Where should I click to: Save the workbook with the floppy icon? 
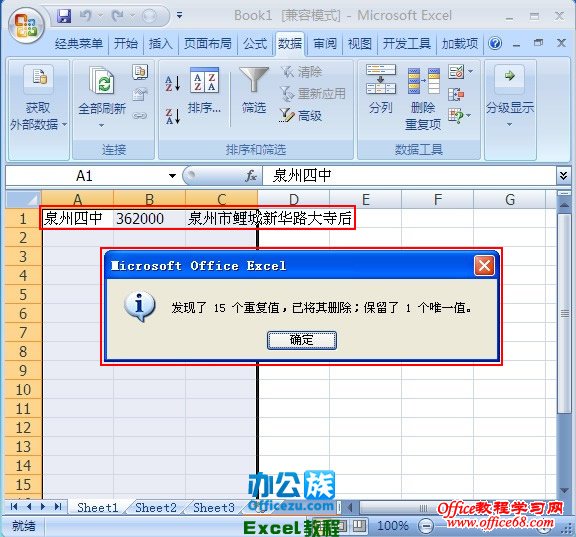[x=64, y=16]
